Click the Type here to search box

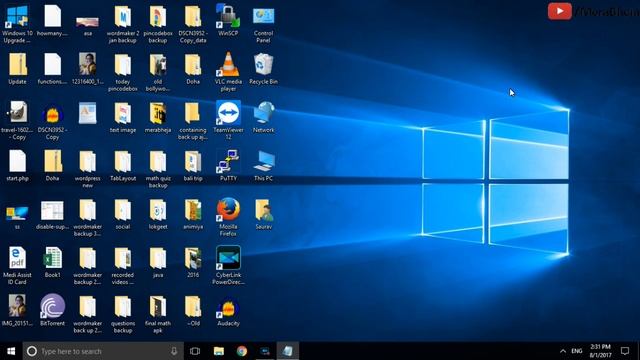click(103, 351)
